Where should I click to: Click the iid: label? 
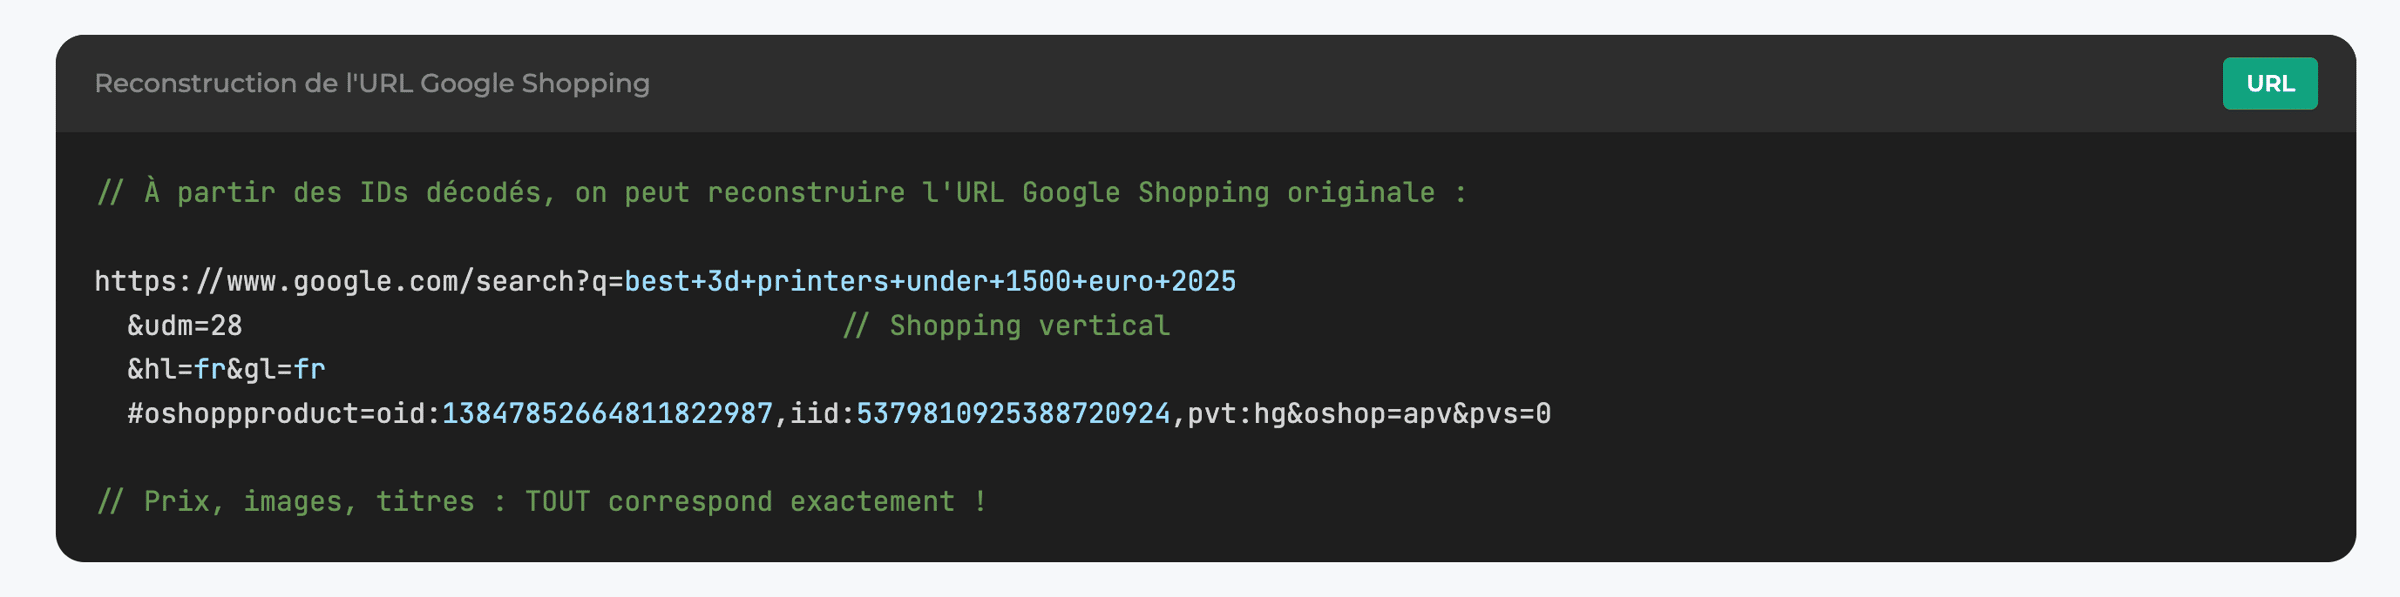(822, 414)
